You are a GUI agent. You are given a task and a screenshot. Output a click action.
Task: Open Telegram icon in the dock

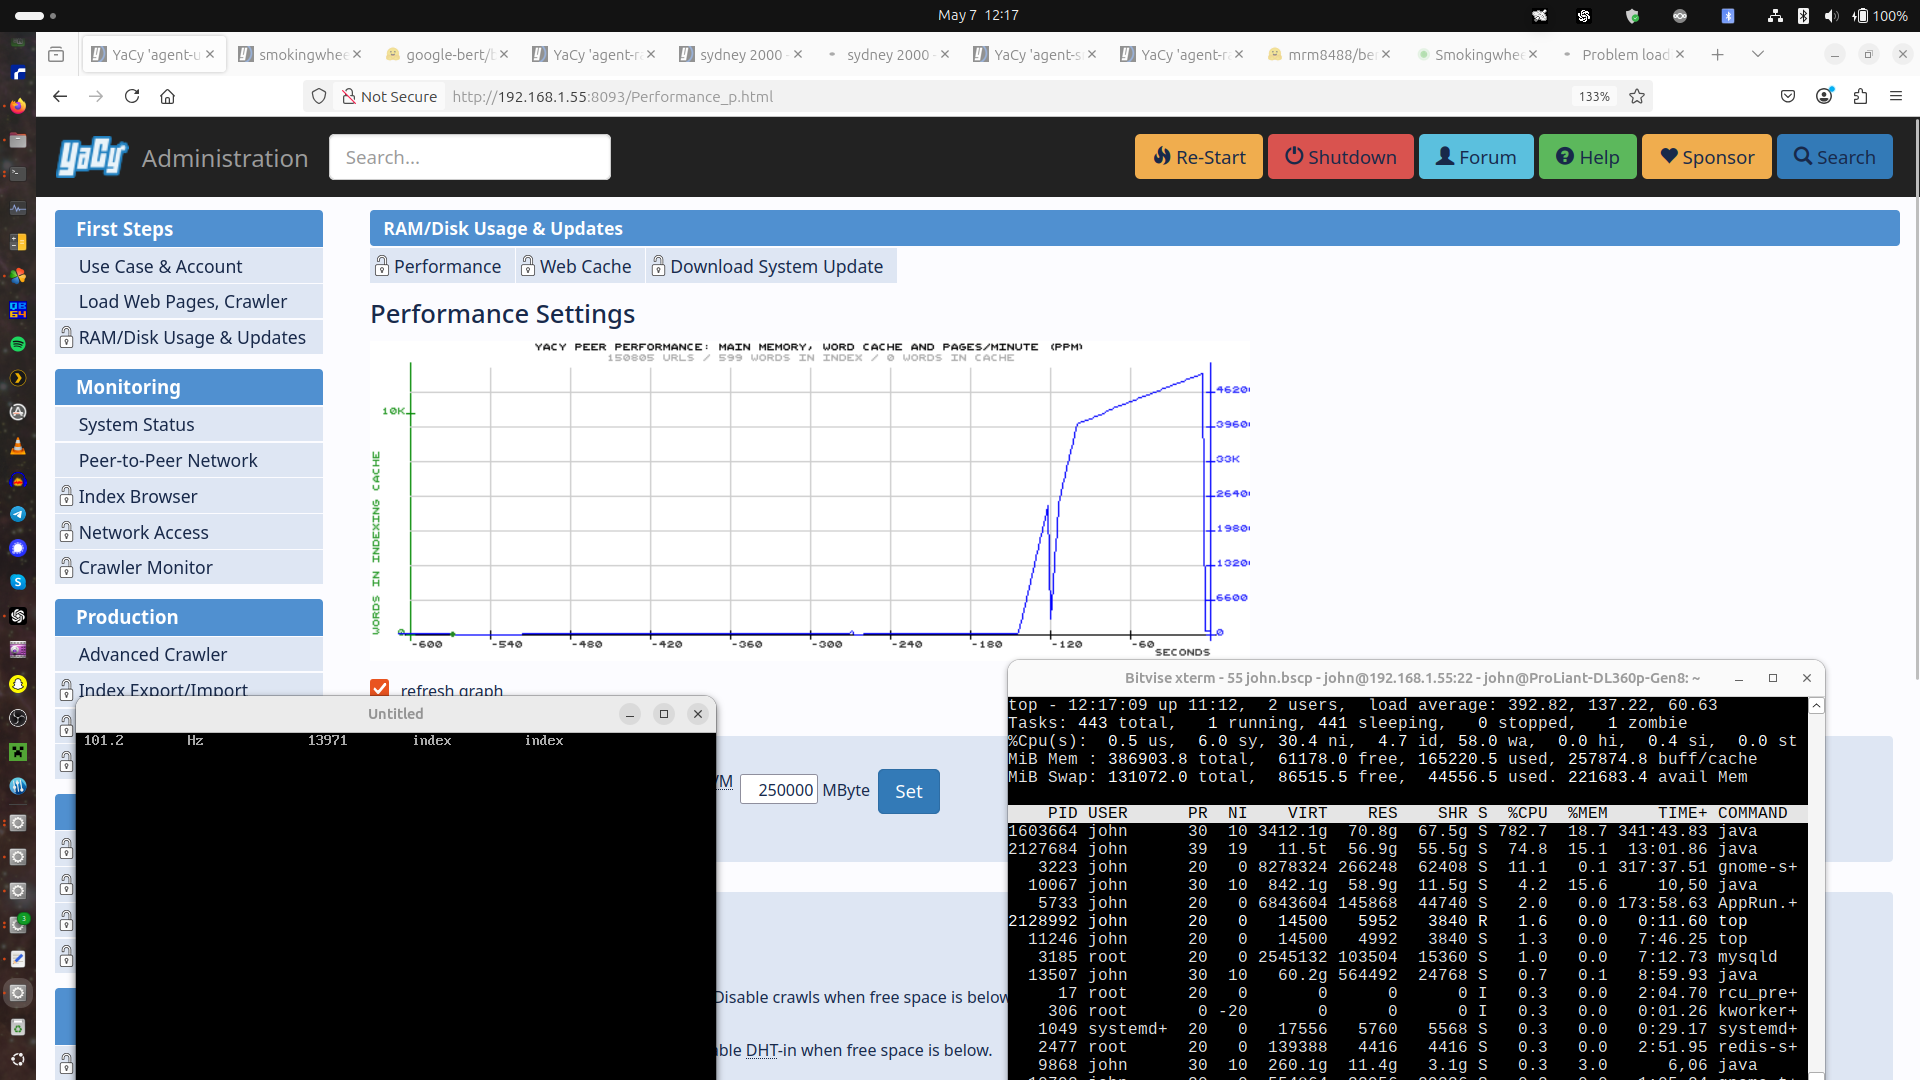coord(17,514)
